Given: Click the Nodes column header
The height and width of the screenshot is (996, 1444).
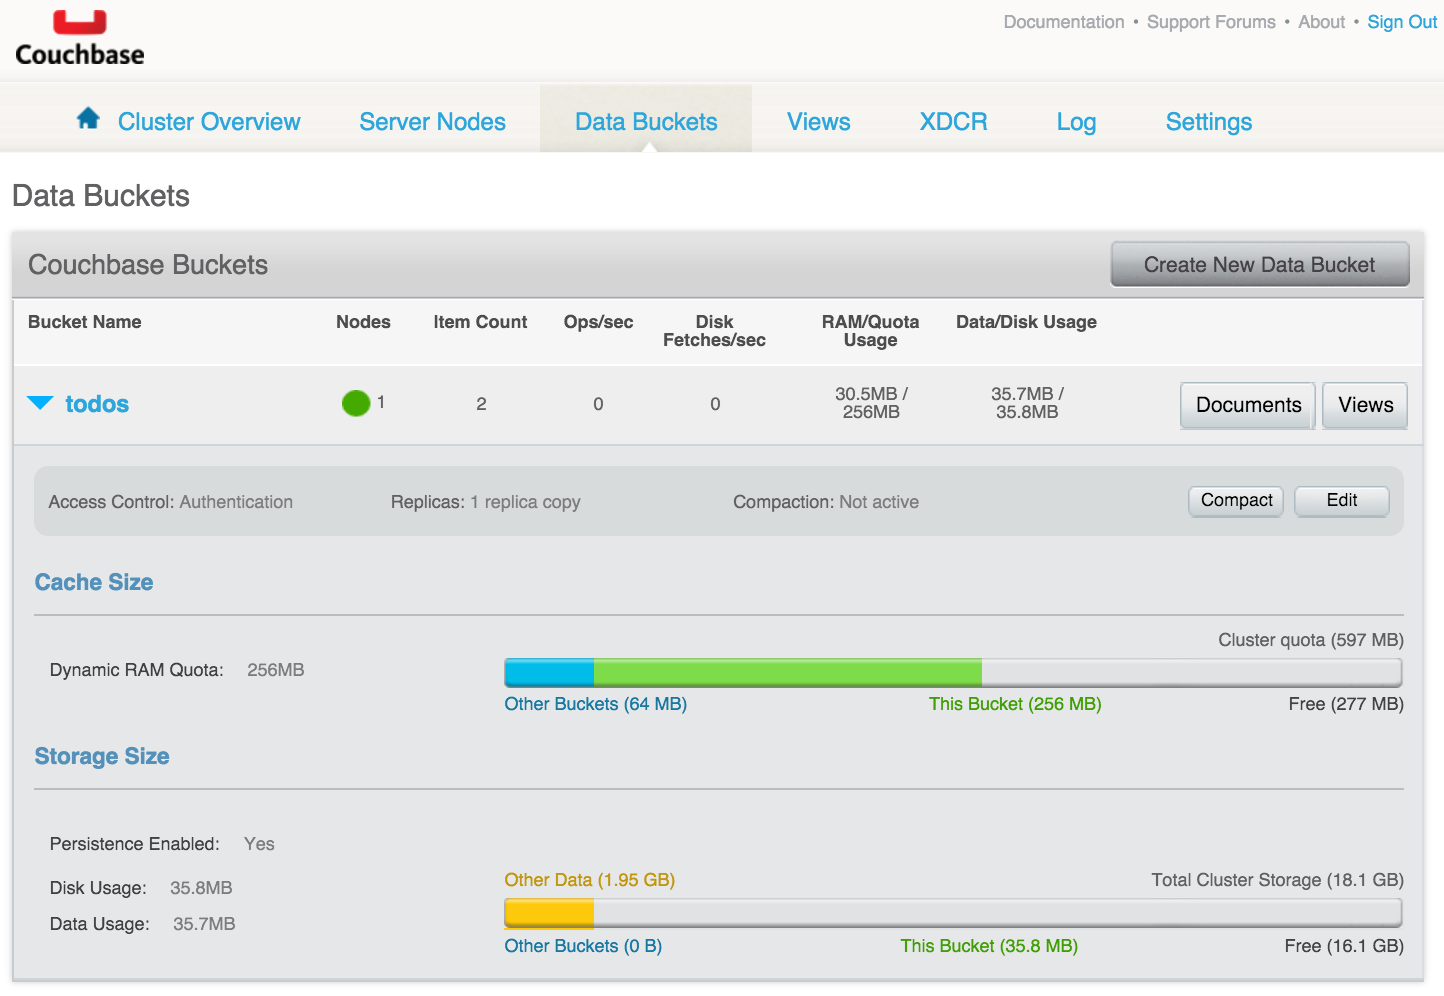Looking at the screenshot, I should click(363, 322).
